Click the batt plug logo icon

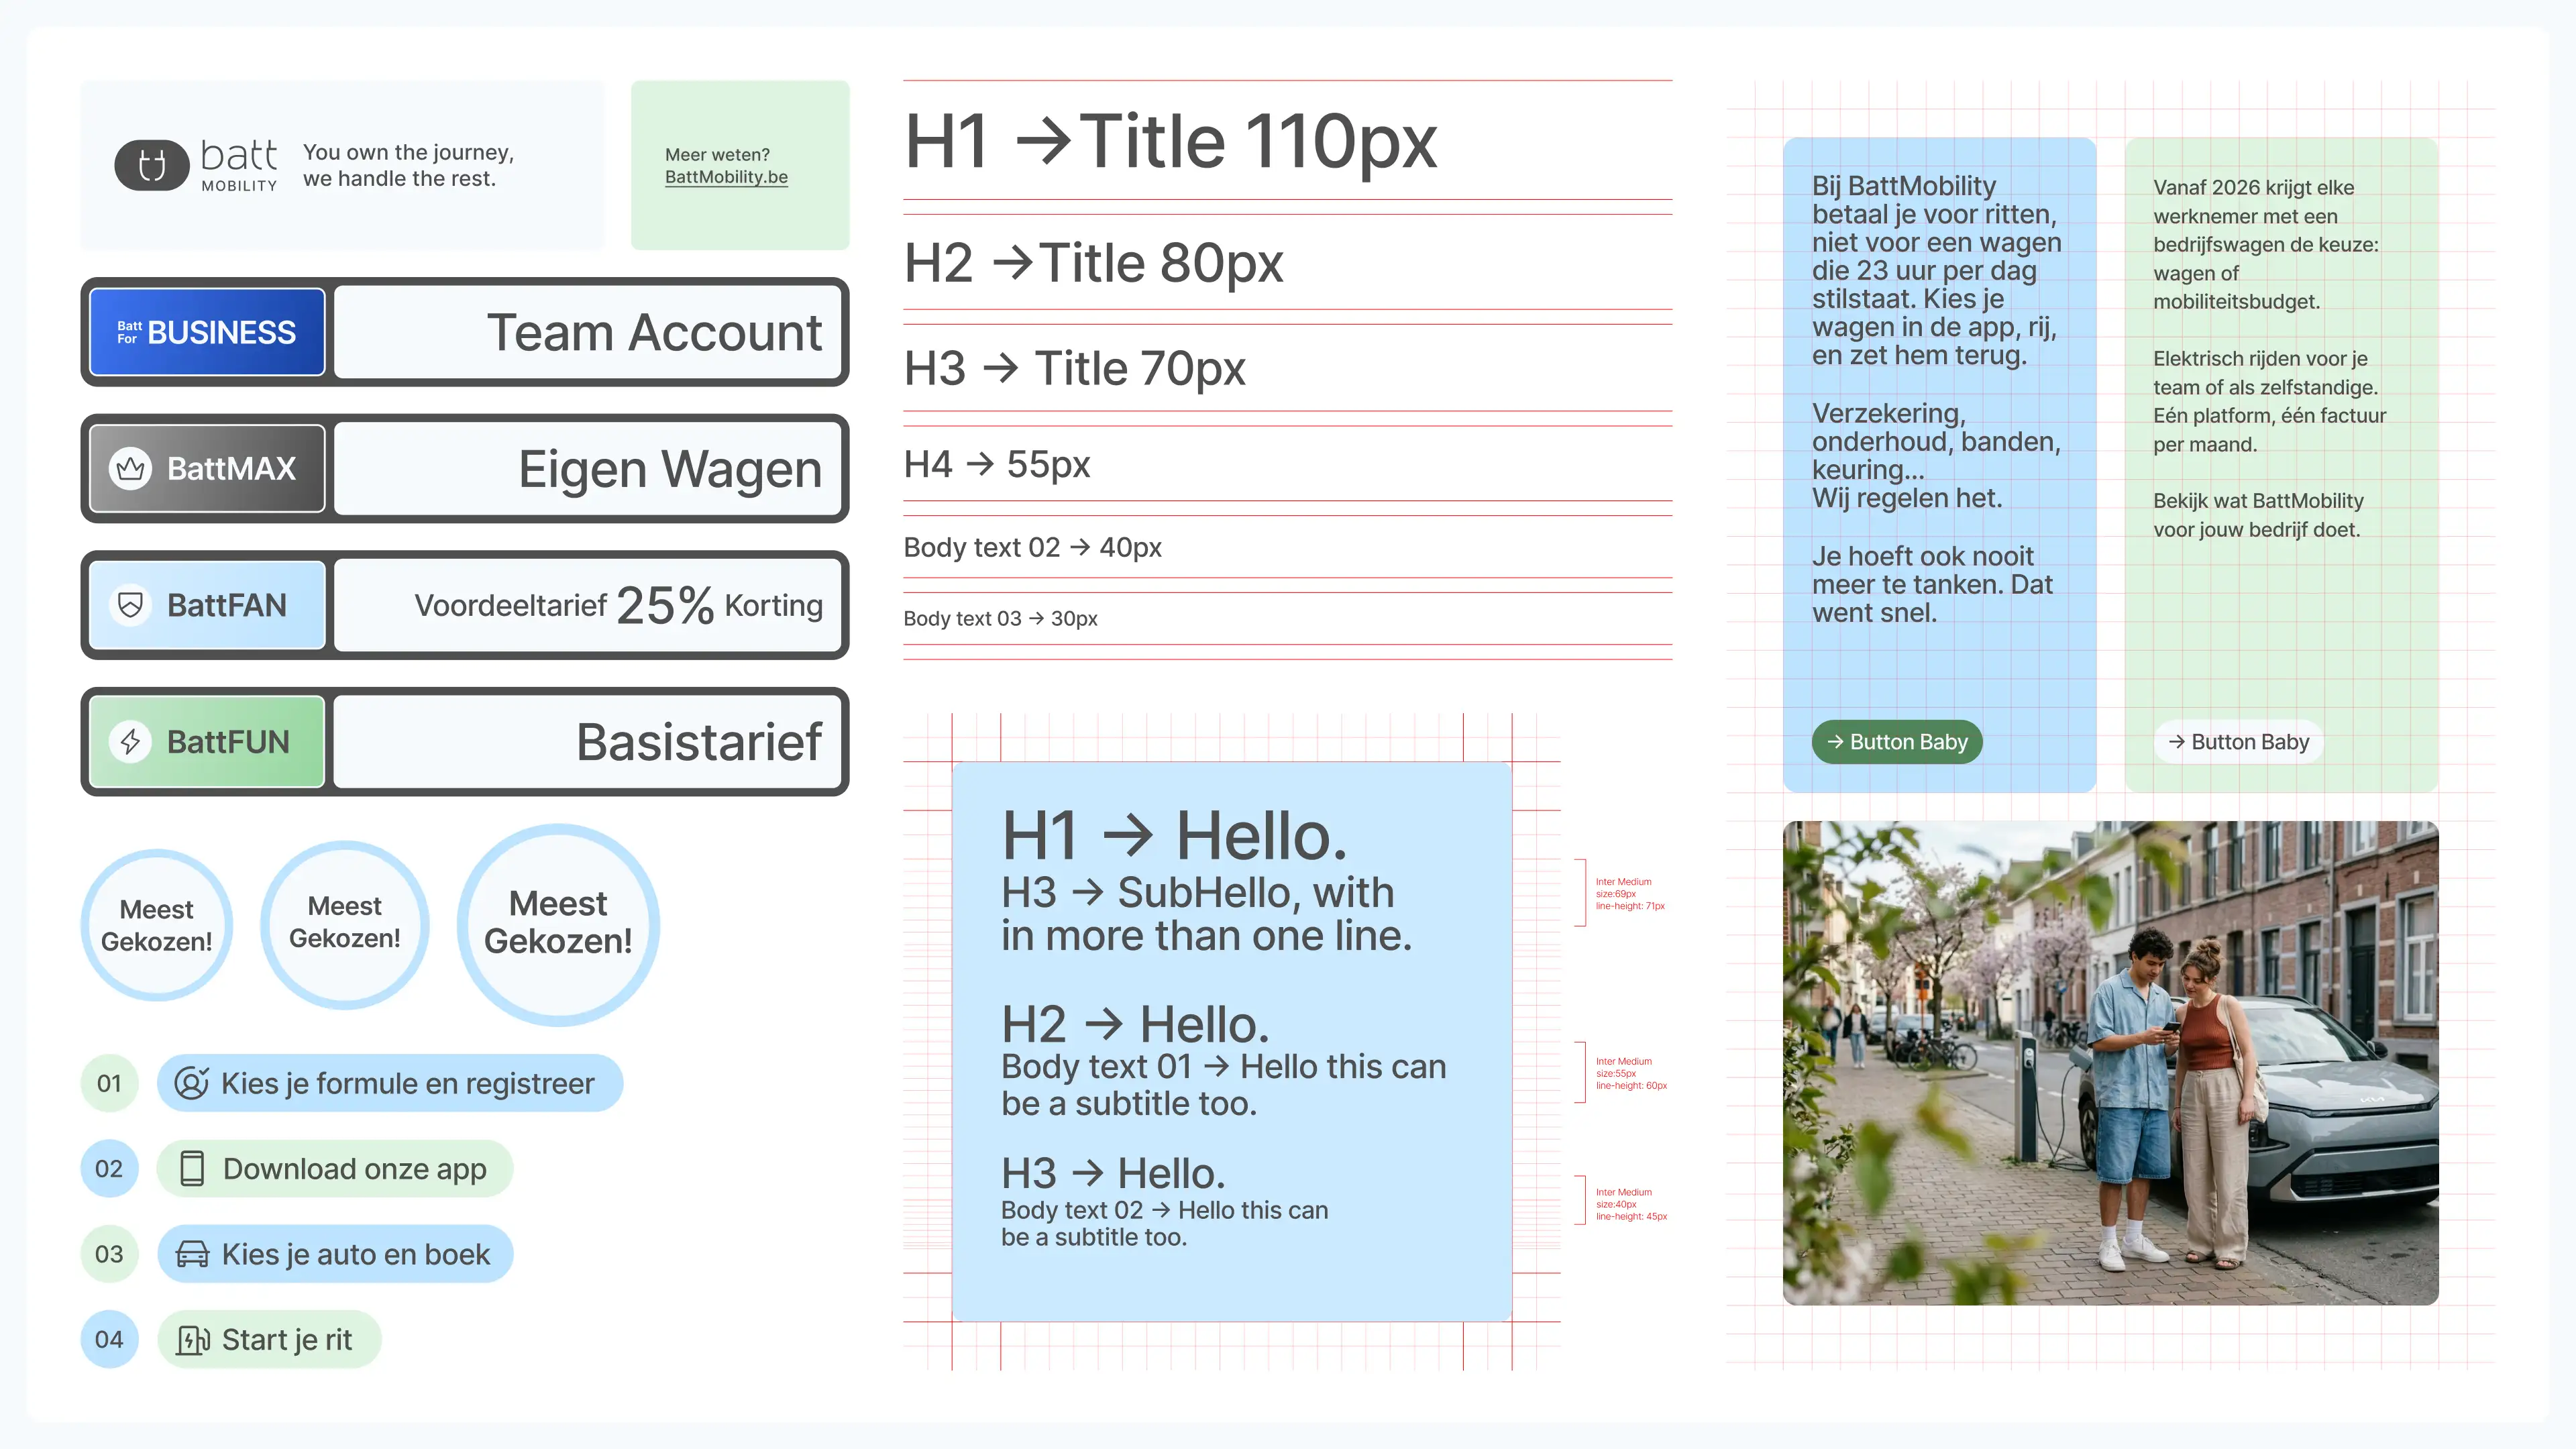pyautogui.click(x=152, y=165)
